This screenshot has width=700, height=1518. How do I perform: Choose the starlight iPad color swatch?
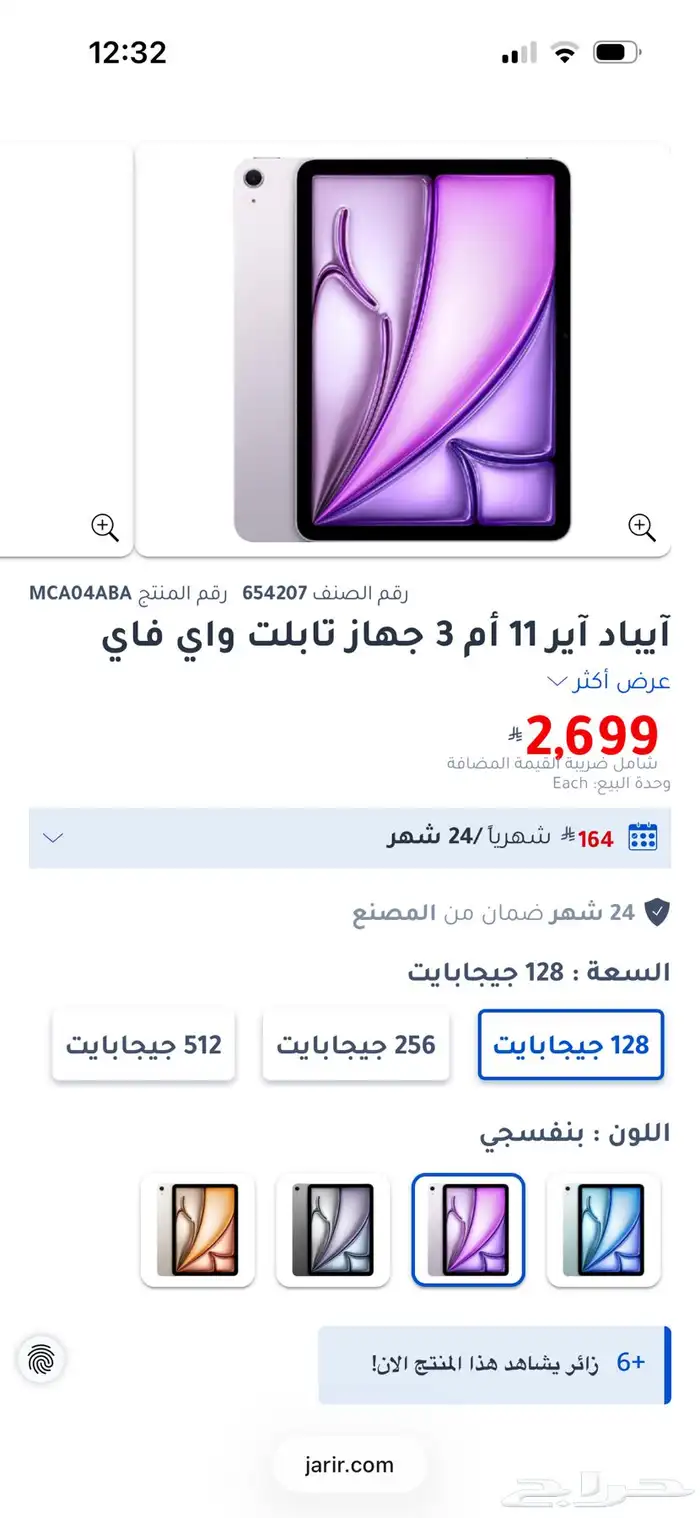click(x=198, y=1230)
